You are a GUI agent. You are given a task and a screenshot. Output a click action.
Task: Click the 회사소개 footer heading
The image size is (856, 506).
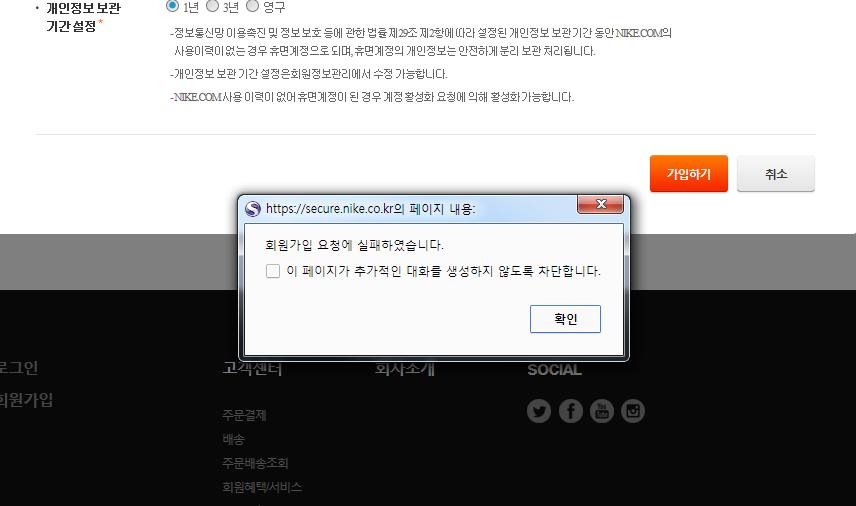click(x=404, y=369)
